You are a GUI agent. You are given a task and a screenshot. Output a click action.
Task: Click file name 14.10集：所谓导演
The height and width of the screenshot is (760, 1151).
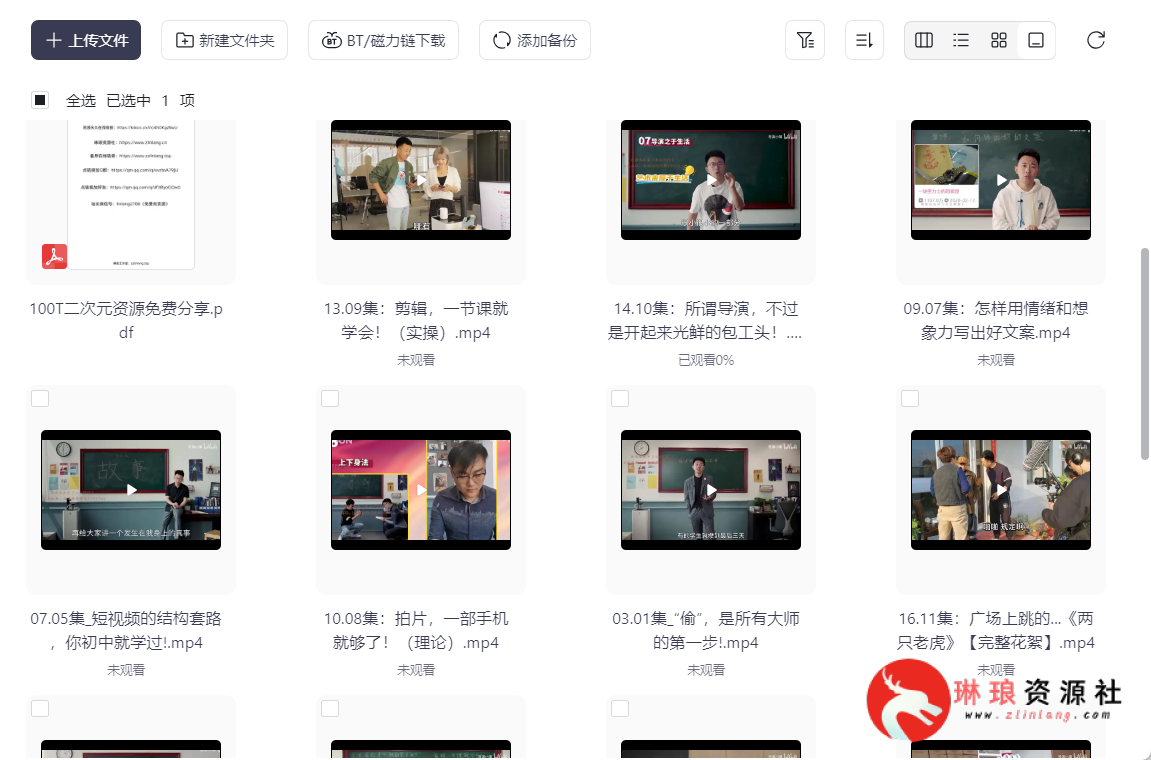(705, 320)
